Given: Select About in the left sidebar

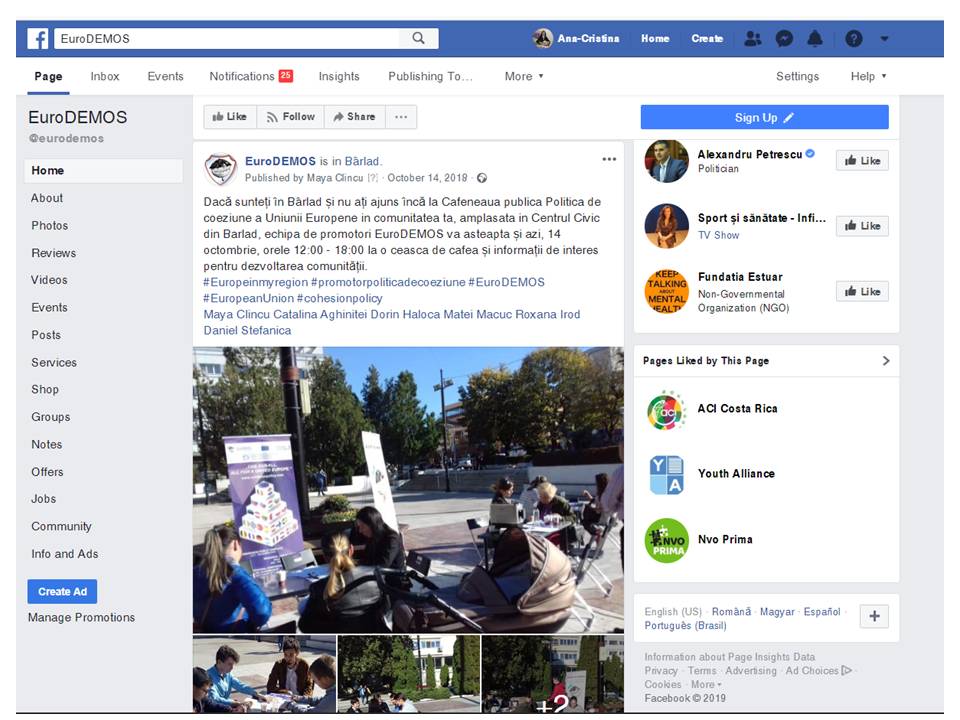Looking at the screenshot, I should [47, 198].
